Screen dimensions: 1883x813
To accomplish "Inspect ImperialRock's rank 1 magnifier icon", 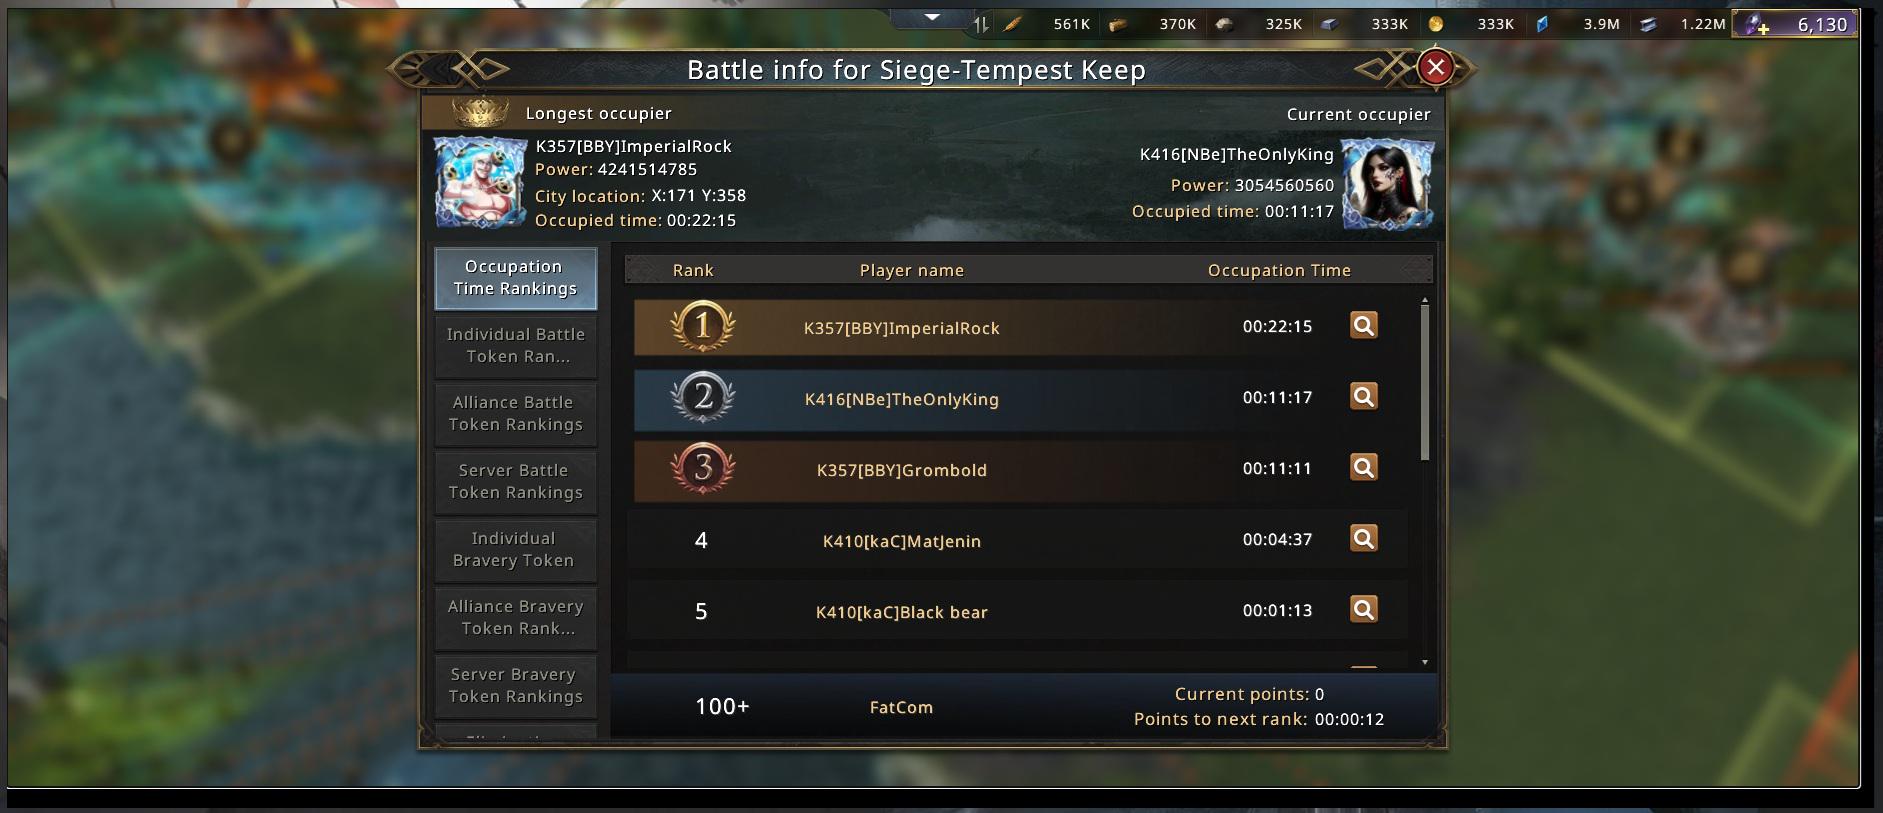I will 1364,326.
